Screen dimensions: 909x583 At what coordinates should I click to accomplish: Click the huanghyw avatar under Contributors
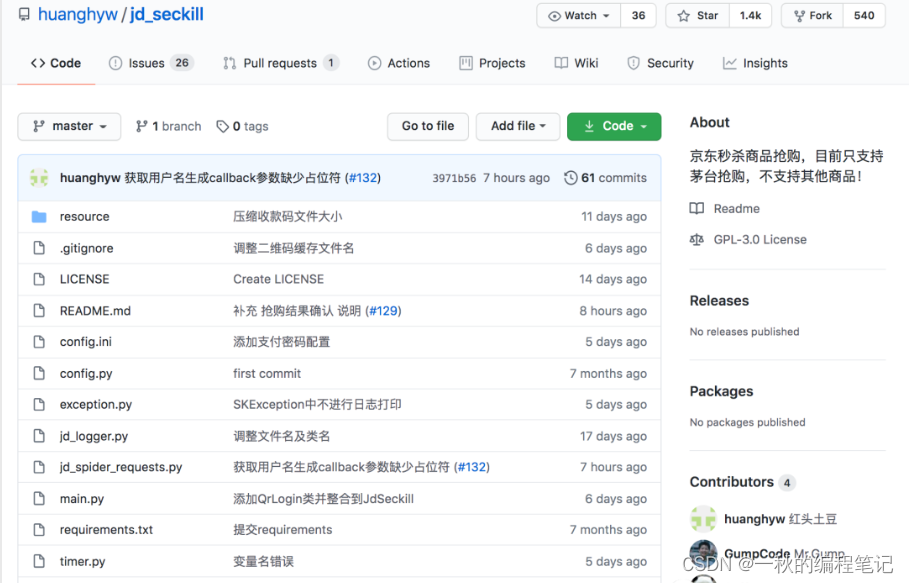[x=703, y=519]
